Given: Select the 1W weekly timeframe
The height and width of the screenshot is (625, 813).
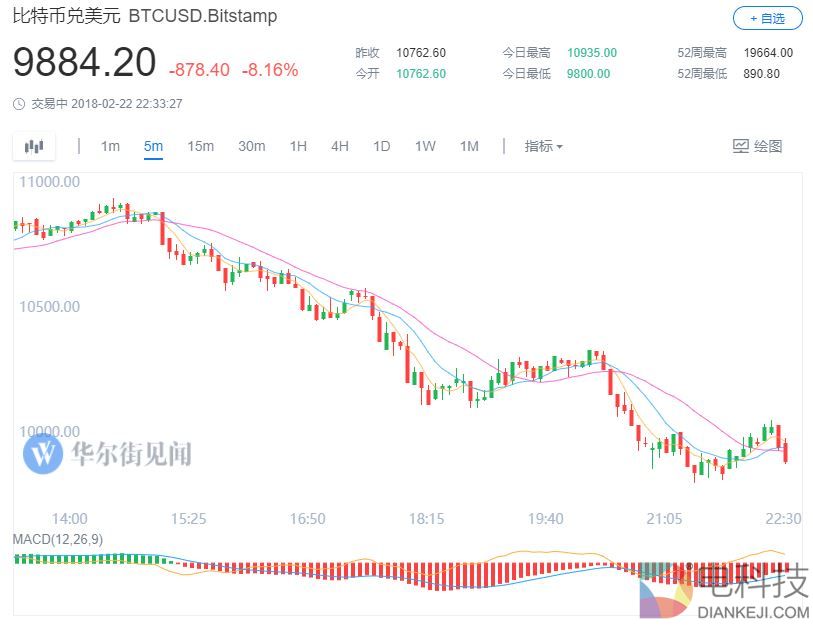Looking at the screenshot, I should click(425, 147).
